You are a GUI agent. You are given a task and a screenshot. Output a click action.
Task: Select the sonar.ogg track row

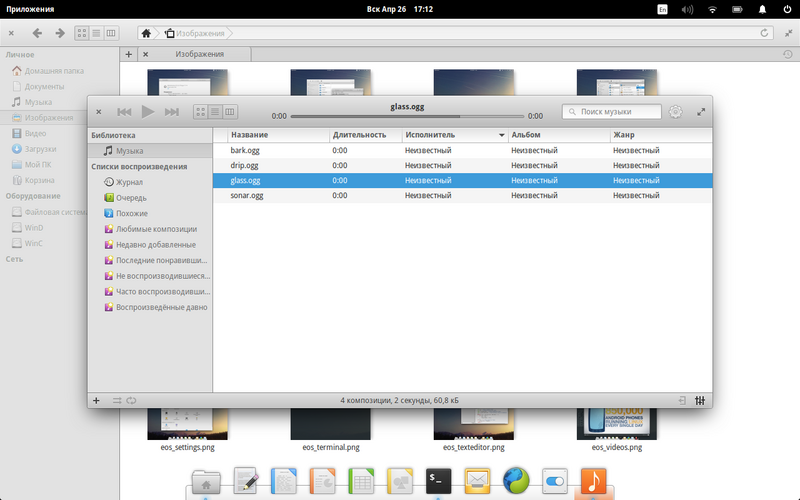pyautogui.click(x=462, y=195)
